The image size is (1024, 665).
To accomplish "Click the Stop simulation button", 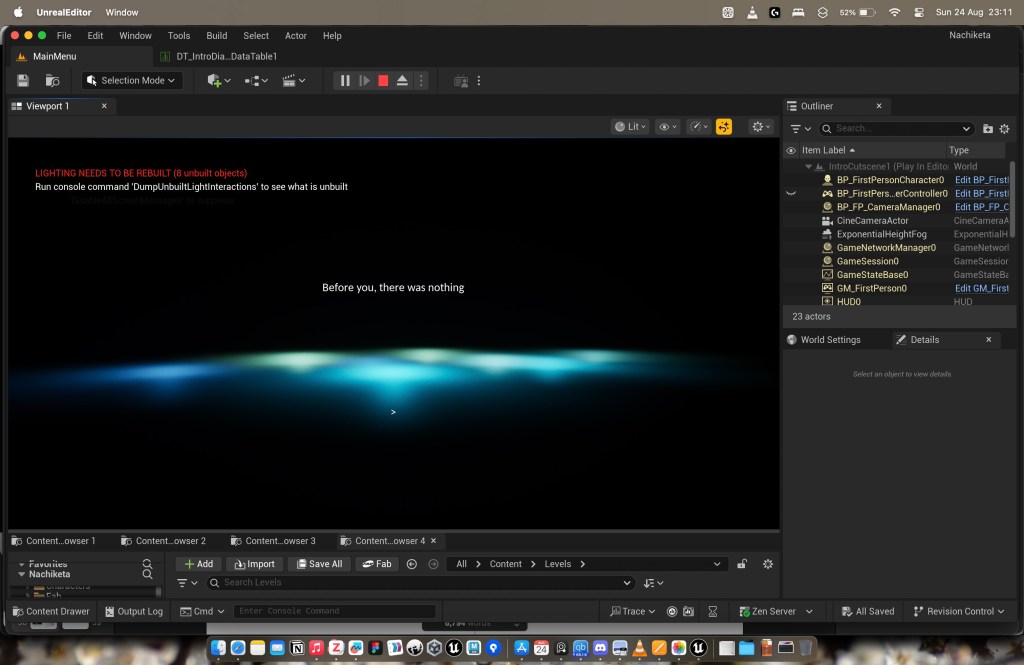I will click(x=383, y=81).
